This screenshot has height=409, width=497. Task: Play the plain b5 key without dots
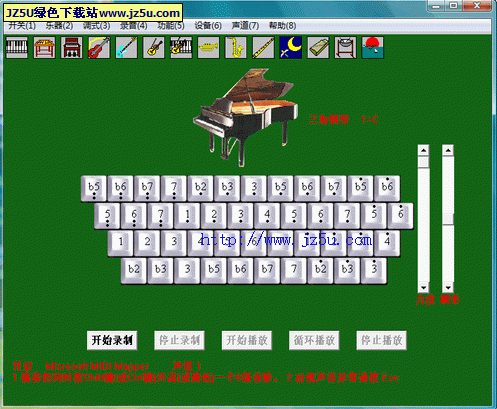pyautogui.click(x=214, y=271)
